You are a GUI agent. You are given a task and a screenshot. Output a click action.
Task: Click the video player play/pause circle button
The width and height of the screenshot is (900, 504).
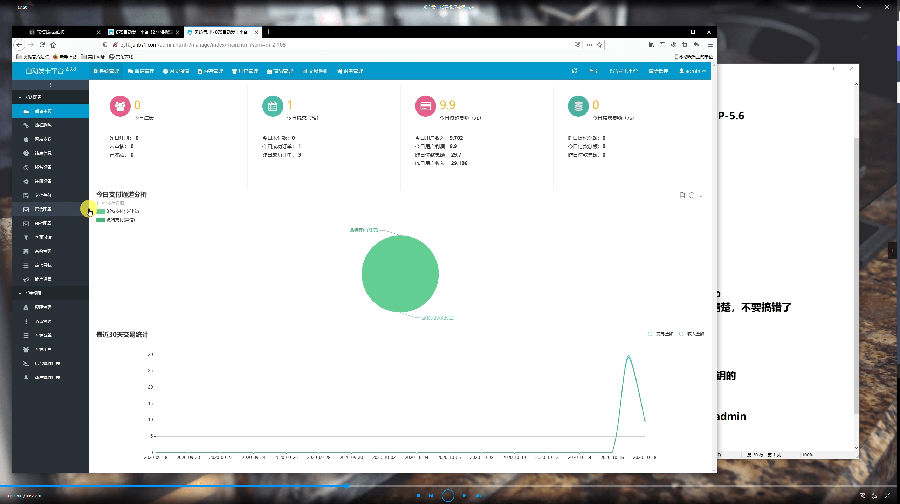[x=449, y=495]
